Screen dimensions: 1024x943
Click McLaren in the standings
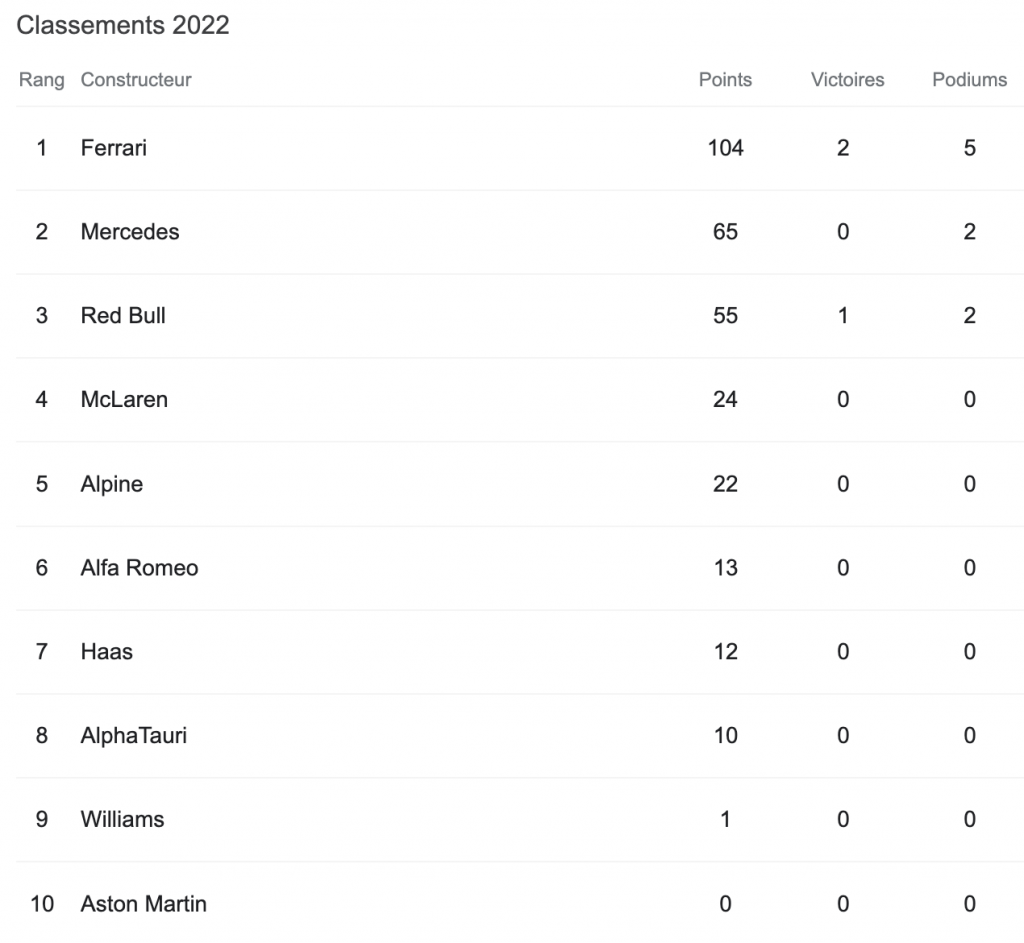[124, 400]
